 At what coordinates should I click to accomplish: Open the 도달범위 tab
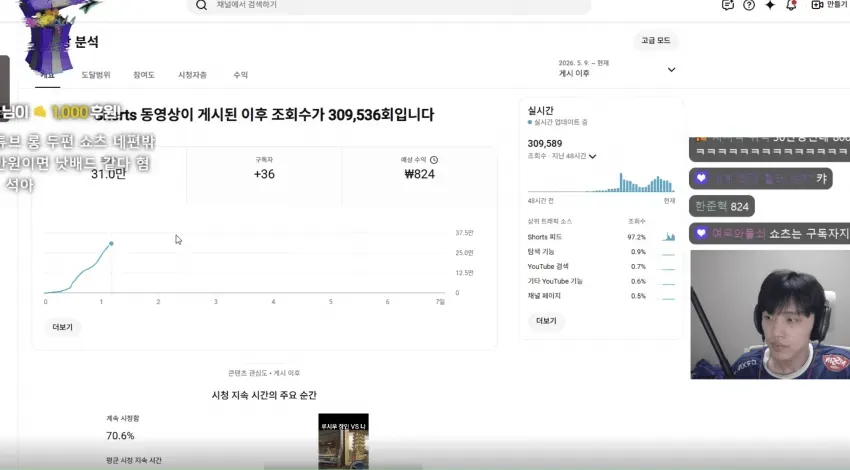tap(96, 75)
